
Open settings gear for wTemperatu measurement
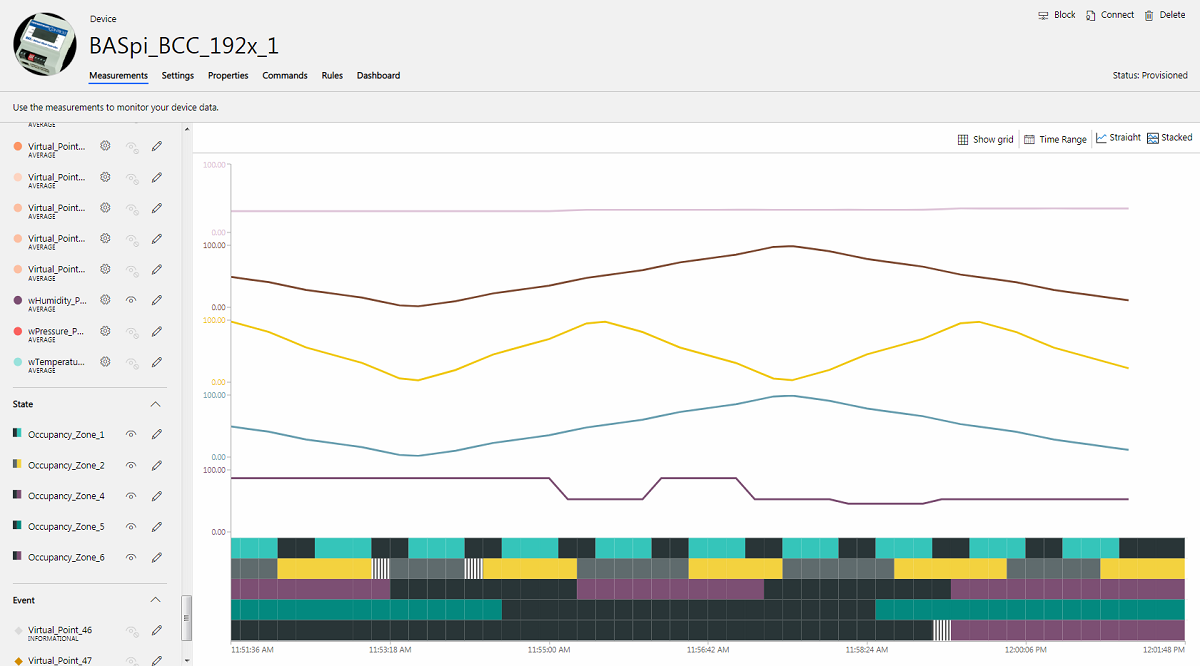105,361
